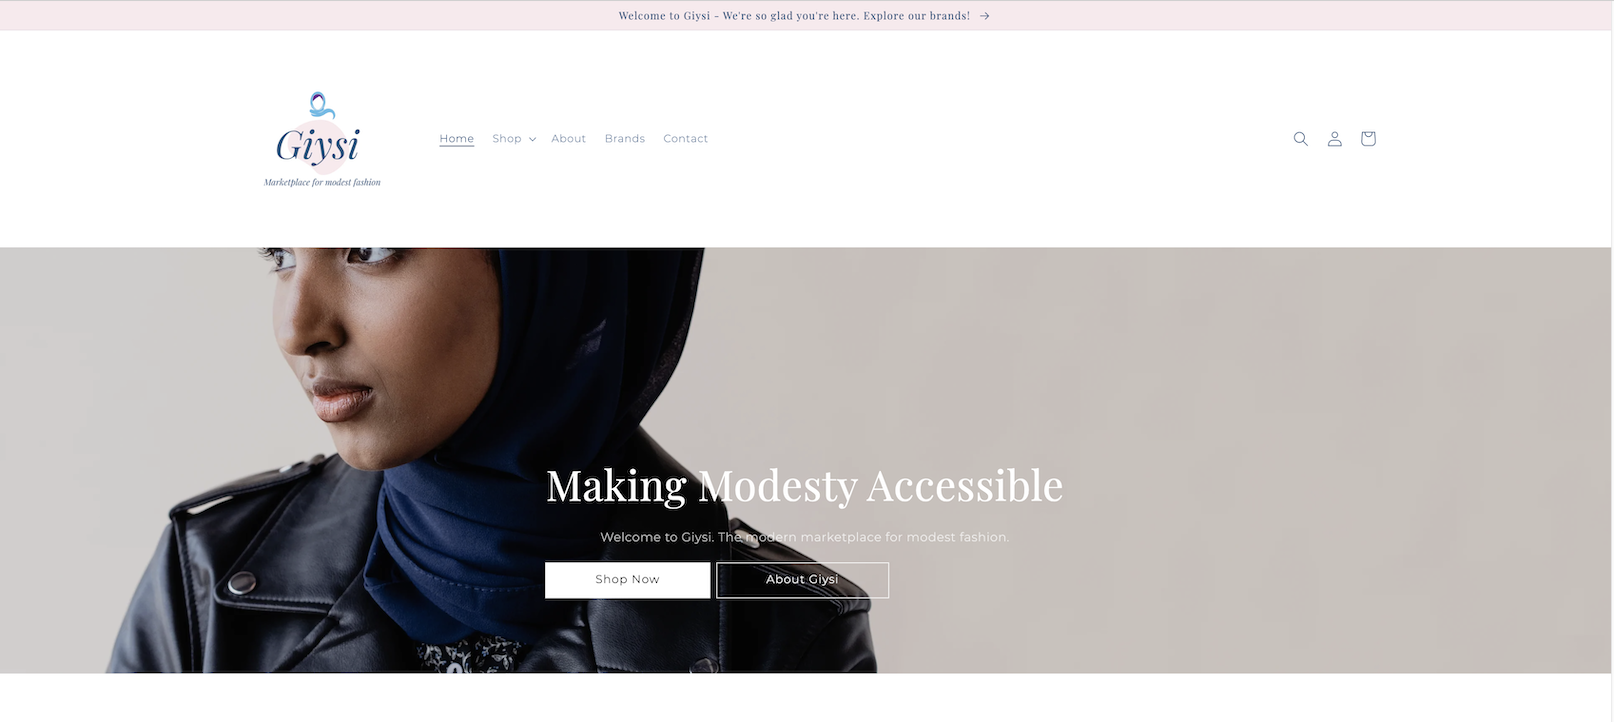
Task: Open the search magnifier icon
Action: tap(1300, 139)
